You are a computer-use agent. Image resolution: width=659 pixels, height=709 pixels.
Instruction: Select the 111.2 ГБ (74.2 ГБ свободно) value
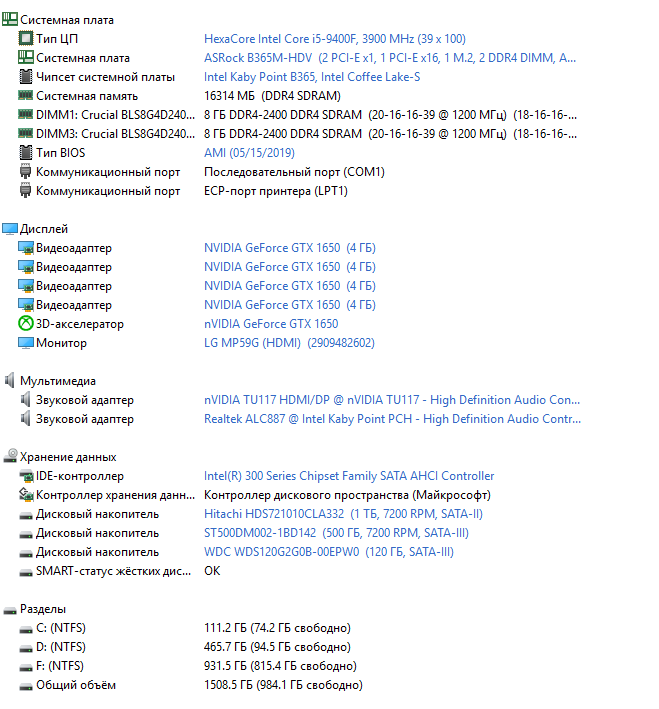tap(277, 628)
